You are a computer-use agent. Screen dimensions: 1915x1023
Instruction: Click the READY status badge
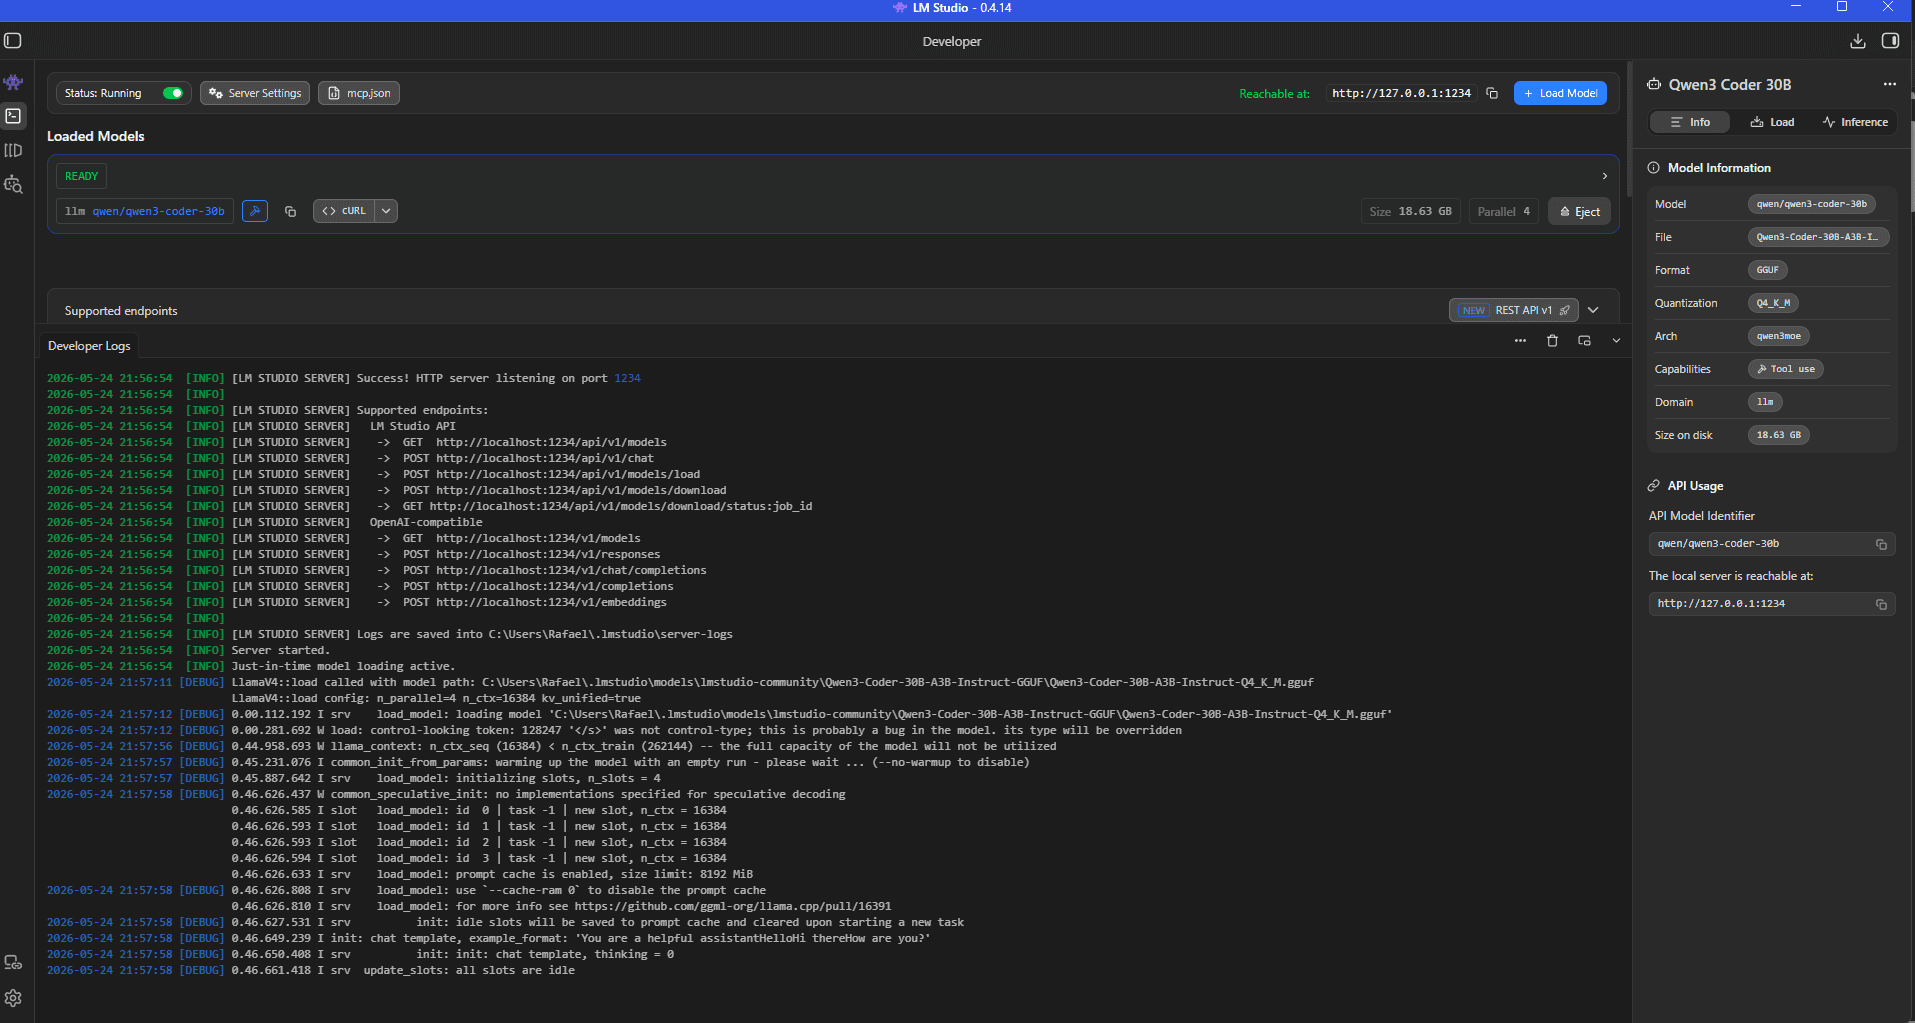tap(81, 176)
